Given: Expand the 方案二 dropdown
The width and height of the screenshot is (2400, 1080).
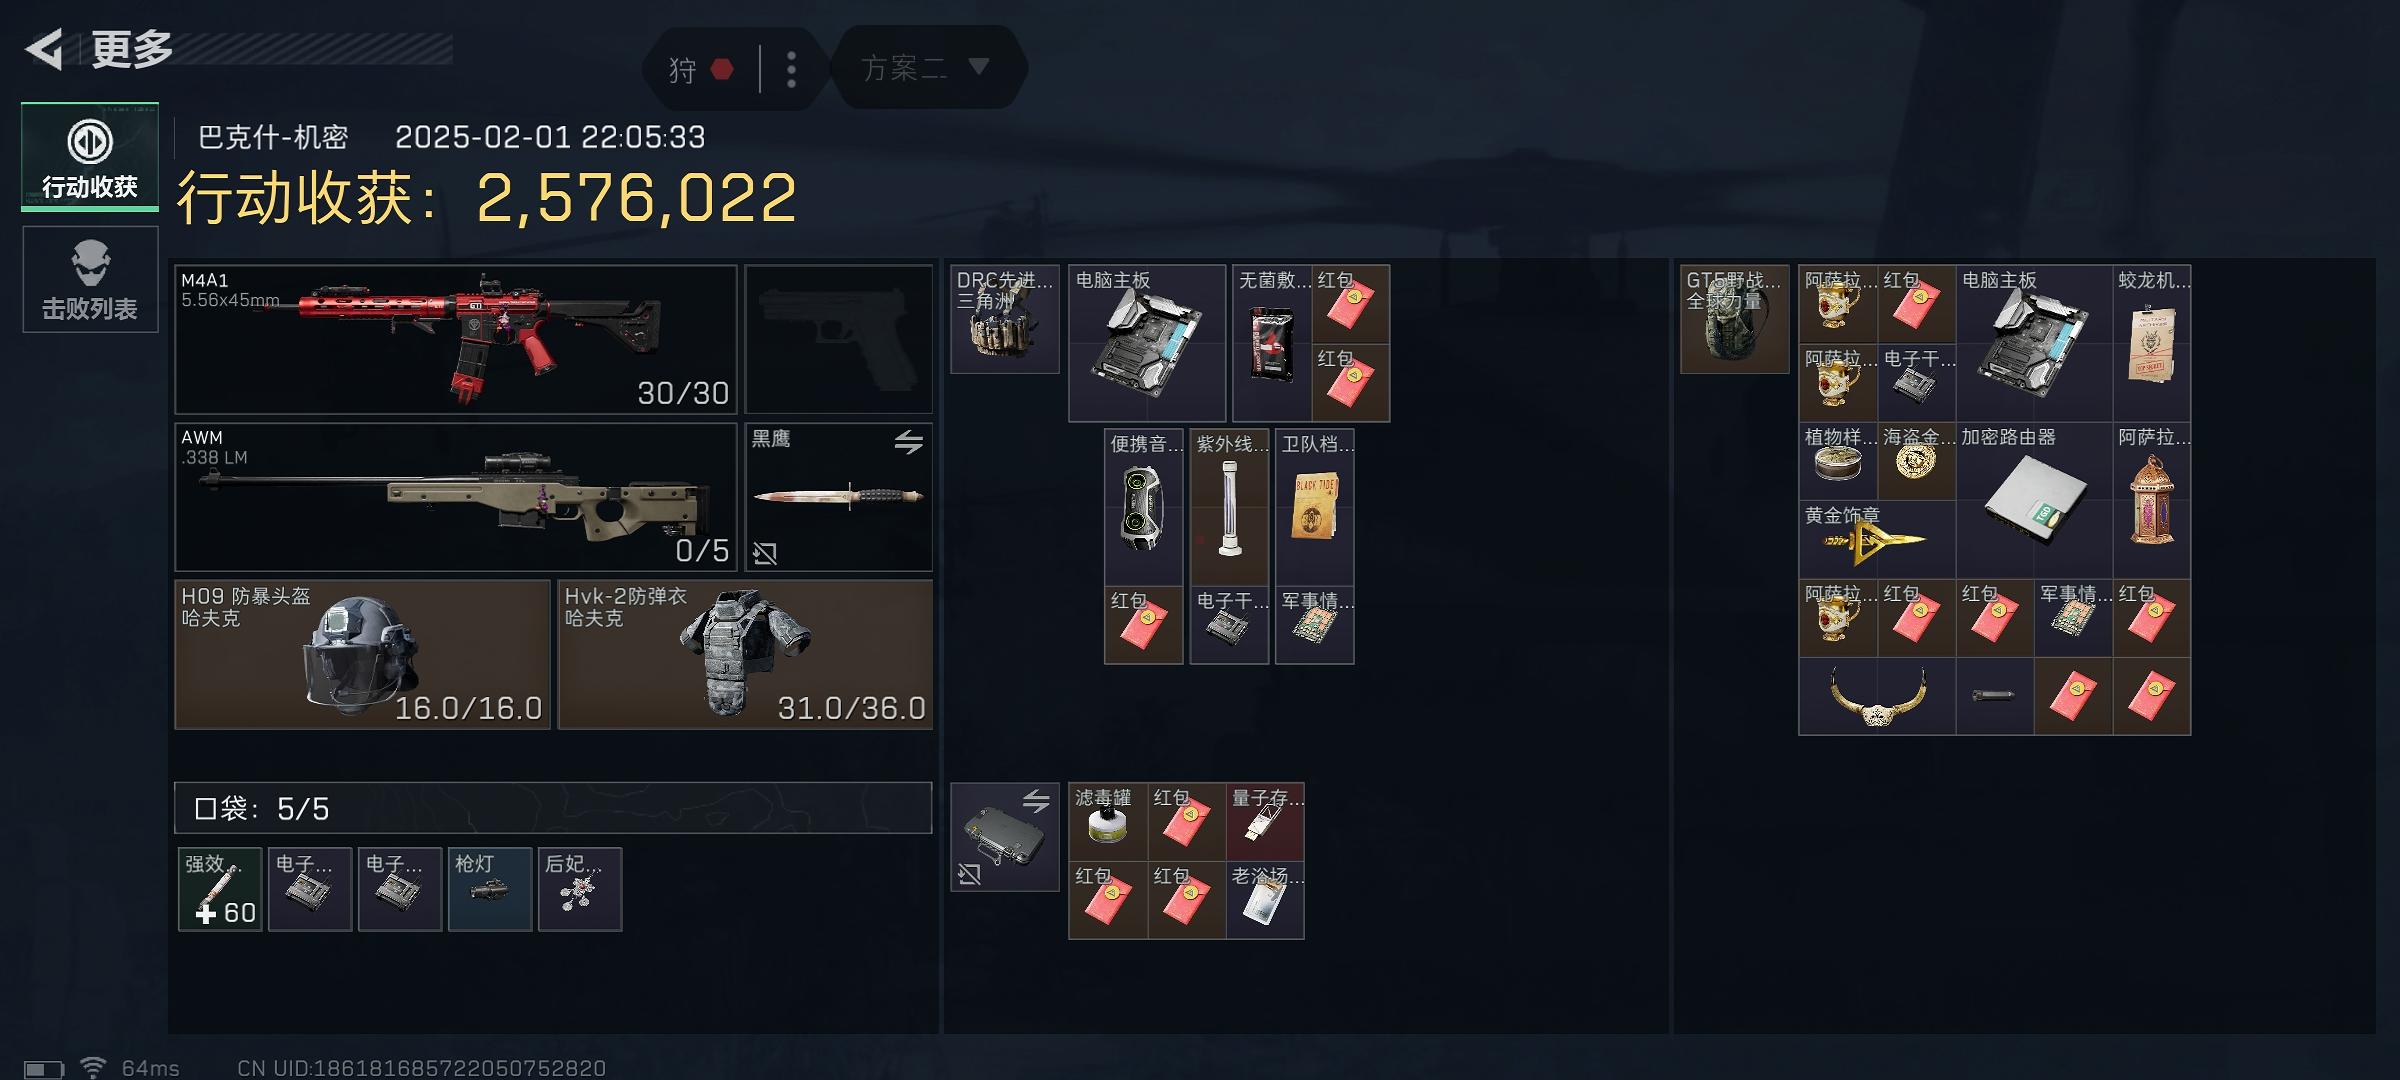Looking at the screenshot, I should pyautogui.click(x=926, y=68).
